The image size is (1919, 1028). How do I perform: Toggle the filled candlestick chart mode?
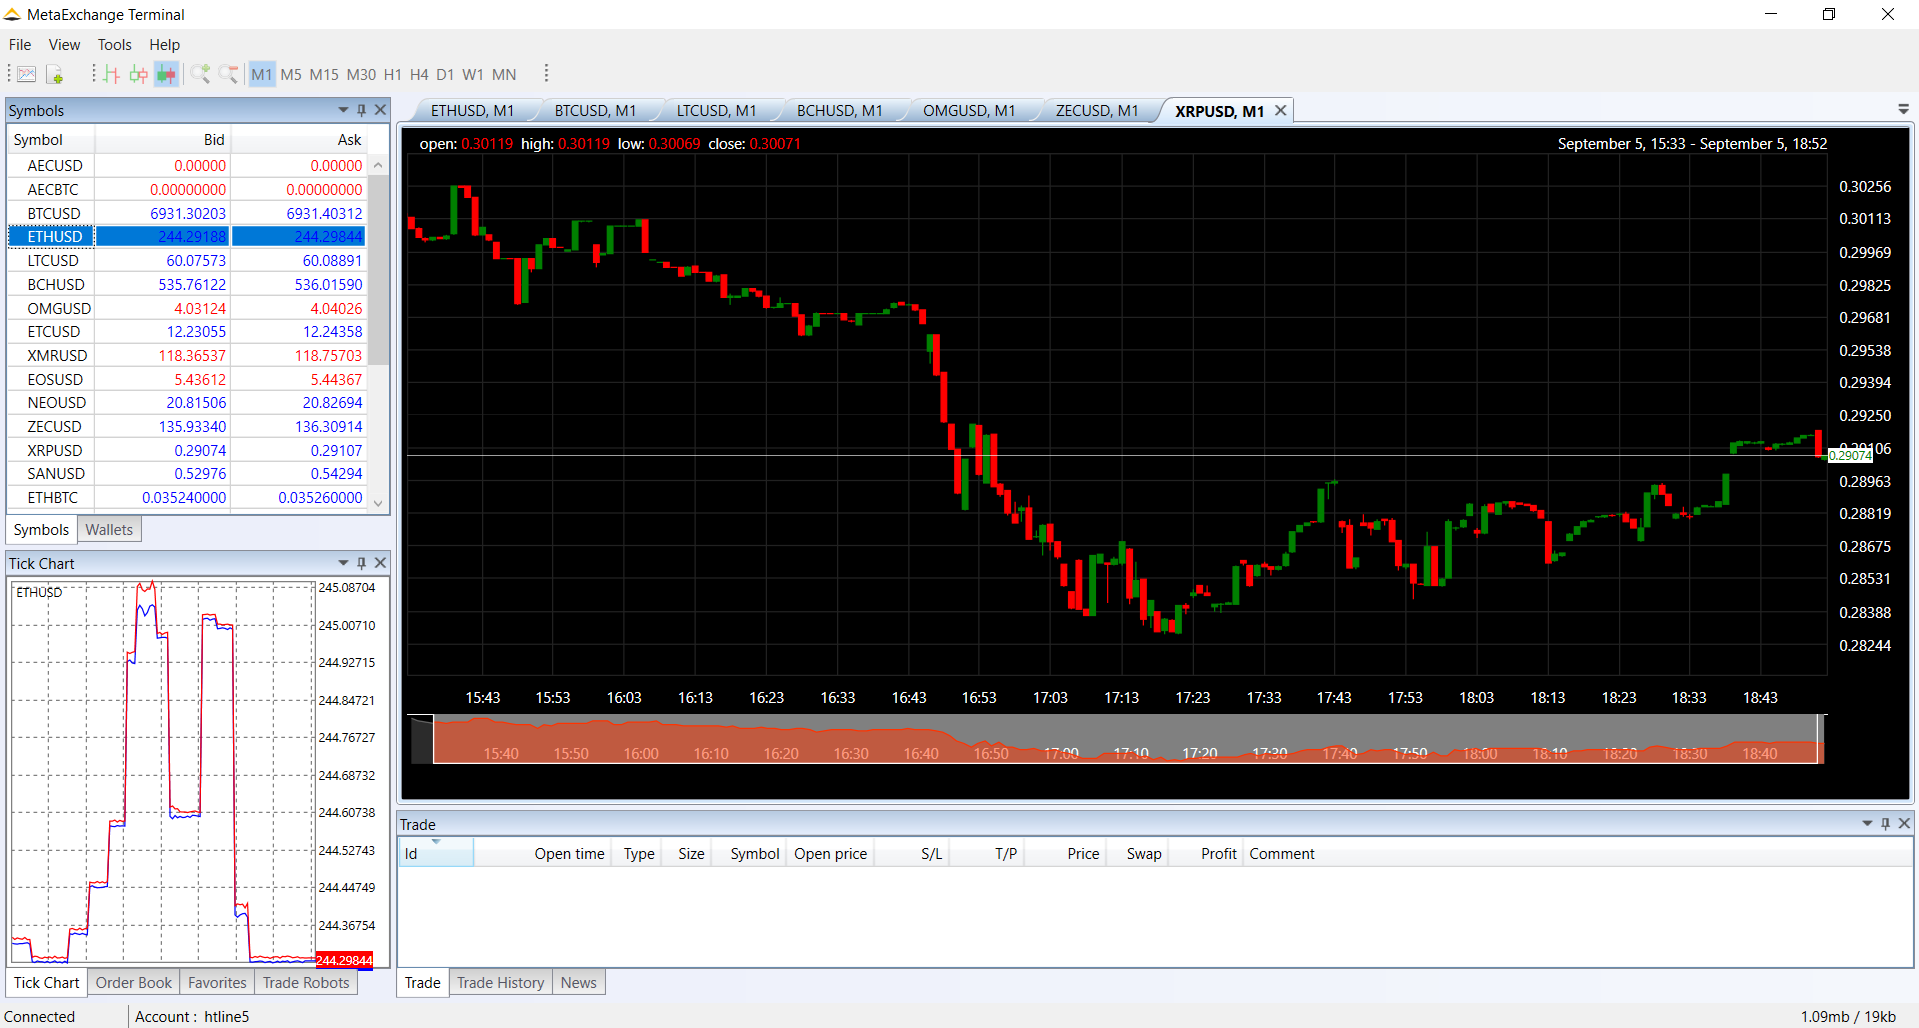(x=167, y=74)
